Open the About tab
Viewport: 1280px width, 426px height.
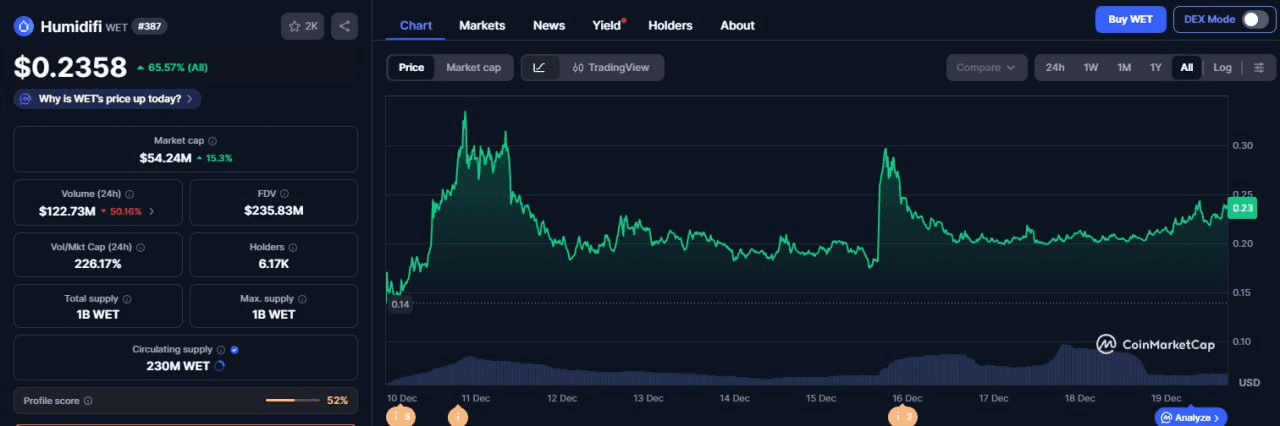tap(737, 25)
